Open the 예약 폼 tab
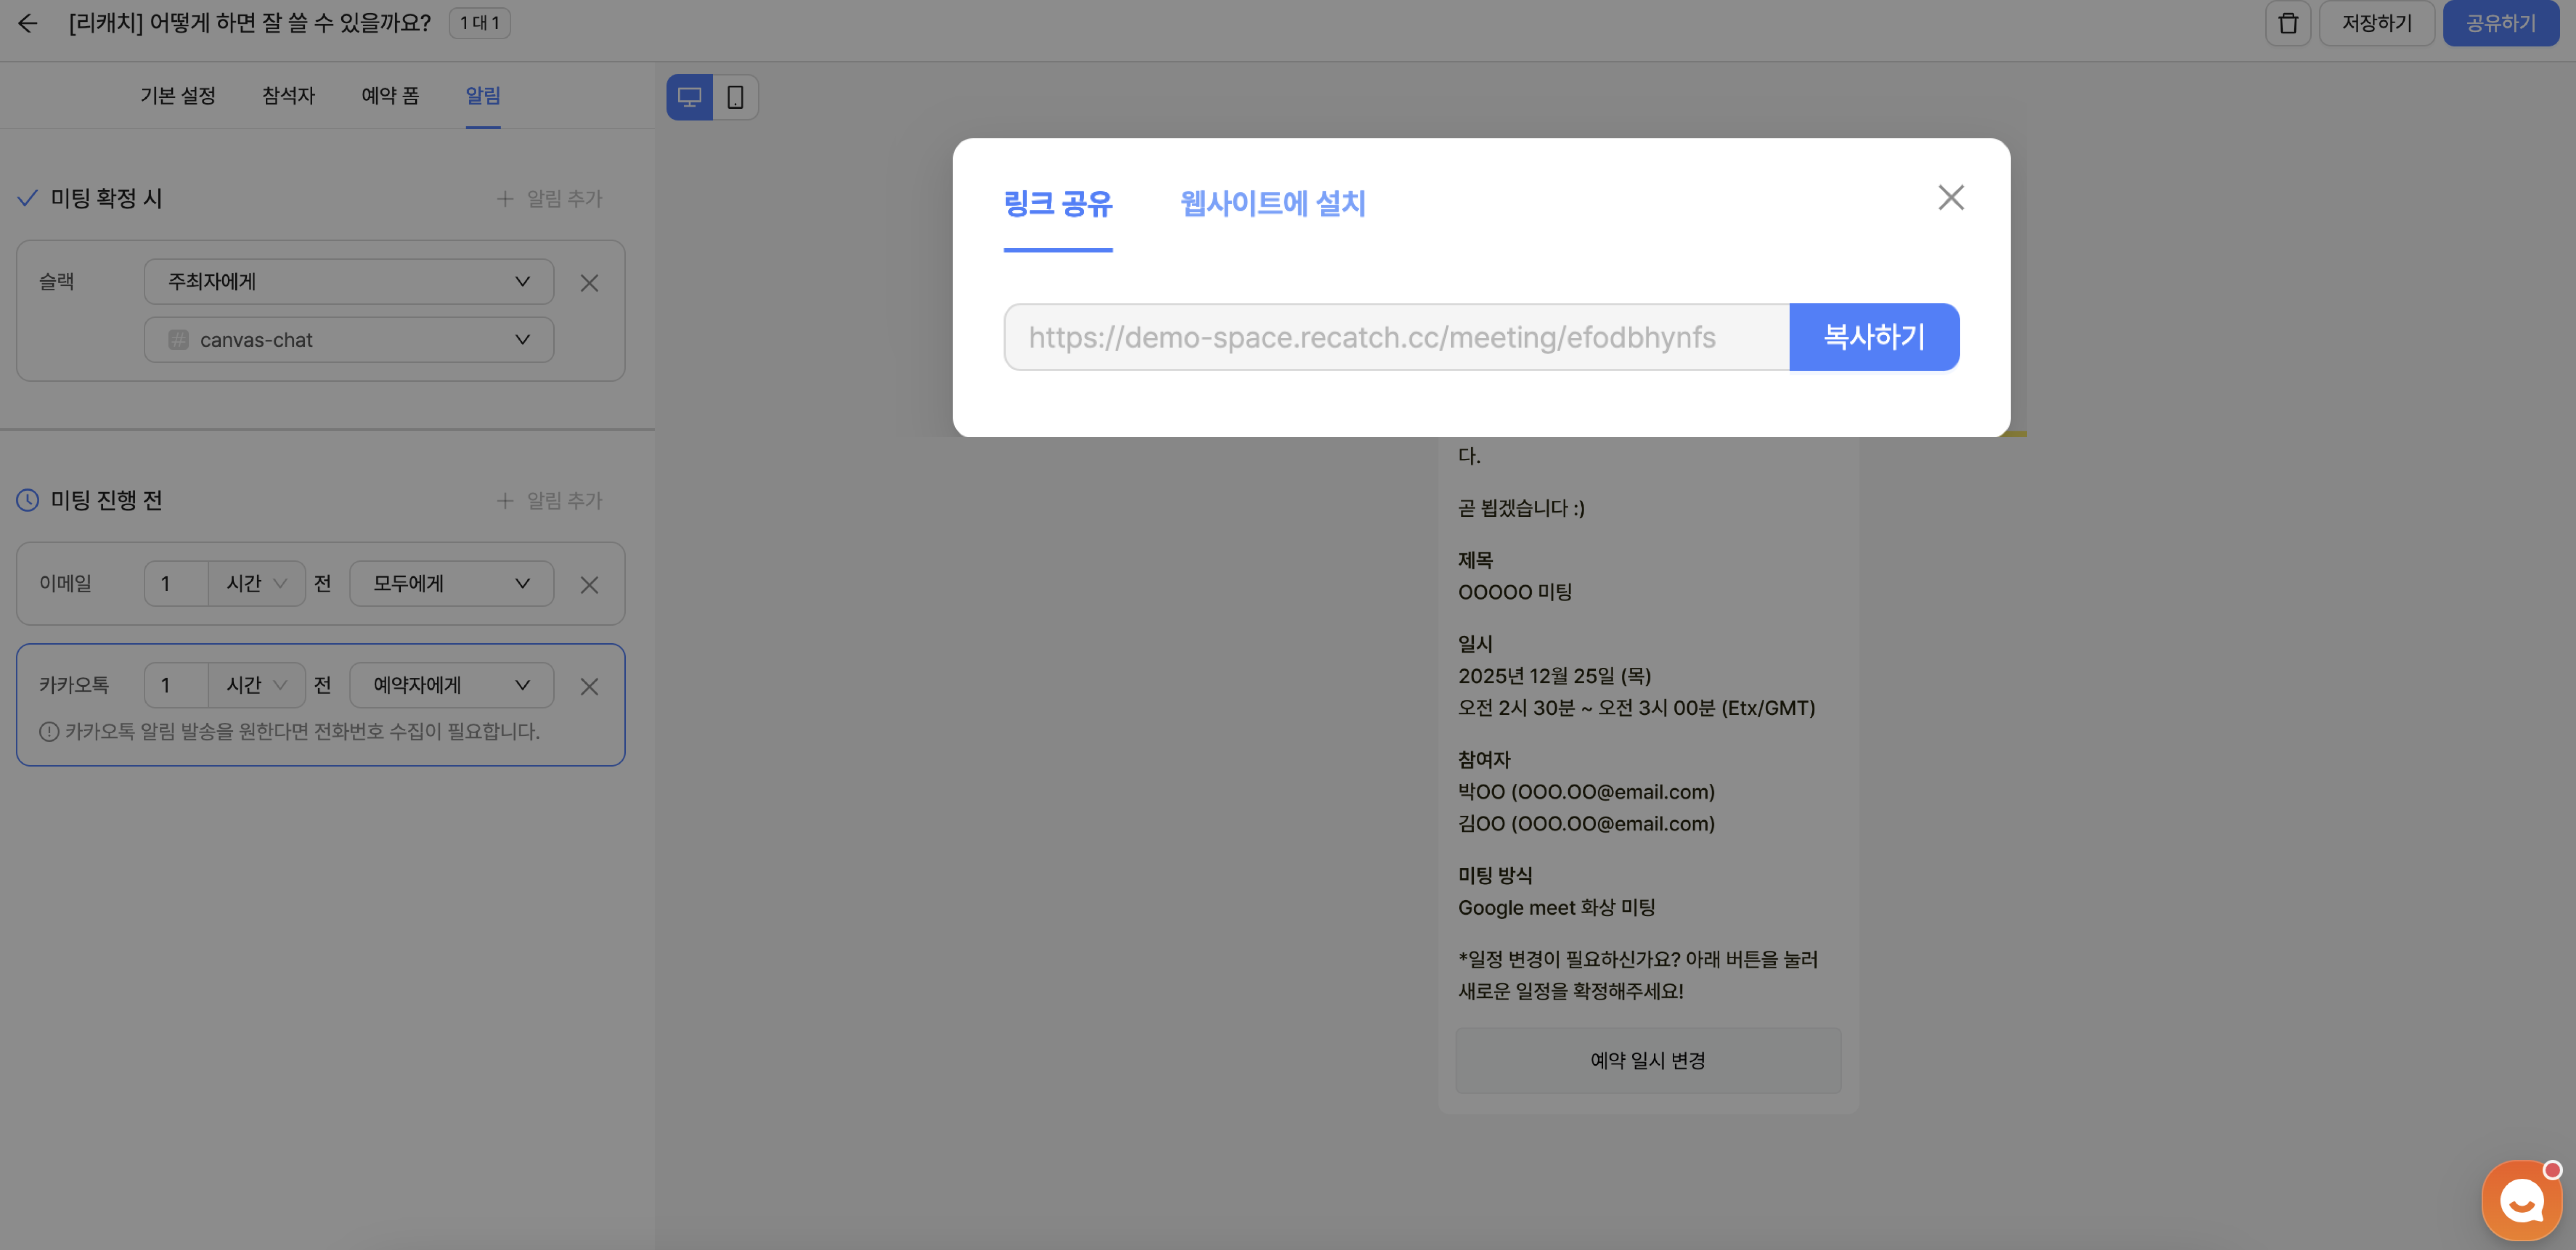 click(390, 96)
